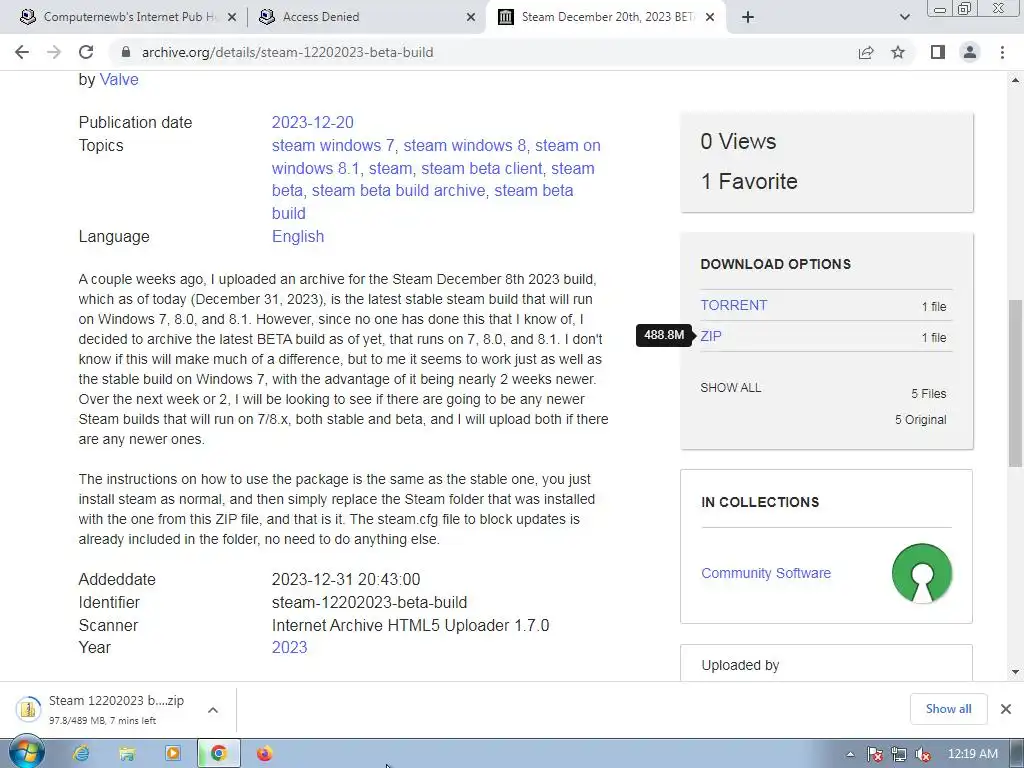This screenshot has width=1024, height=768.
Task: Open the 'steam beta client' topic
Action: [481, 168]
